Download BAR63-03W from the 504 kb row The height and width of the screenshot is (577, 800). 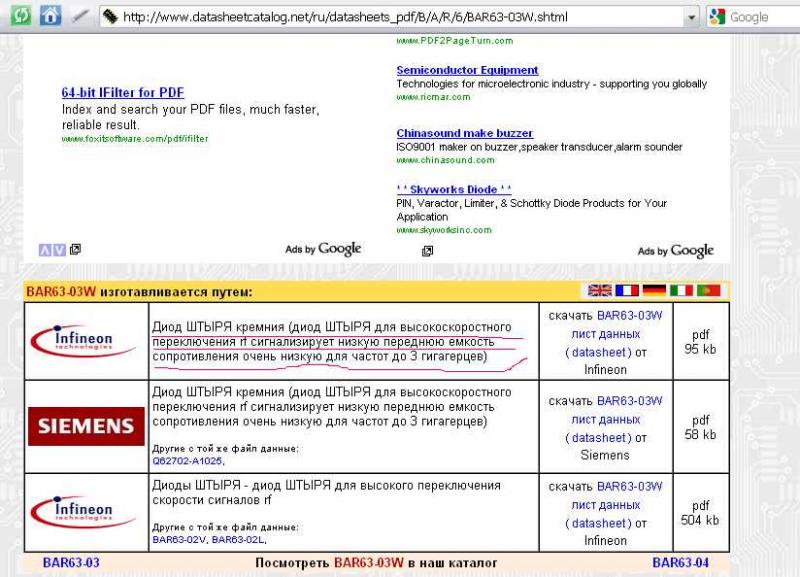point(630,487)
